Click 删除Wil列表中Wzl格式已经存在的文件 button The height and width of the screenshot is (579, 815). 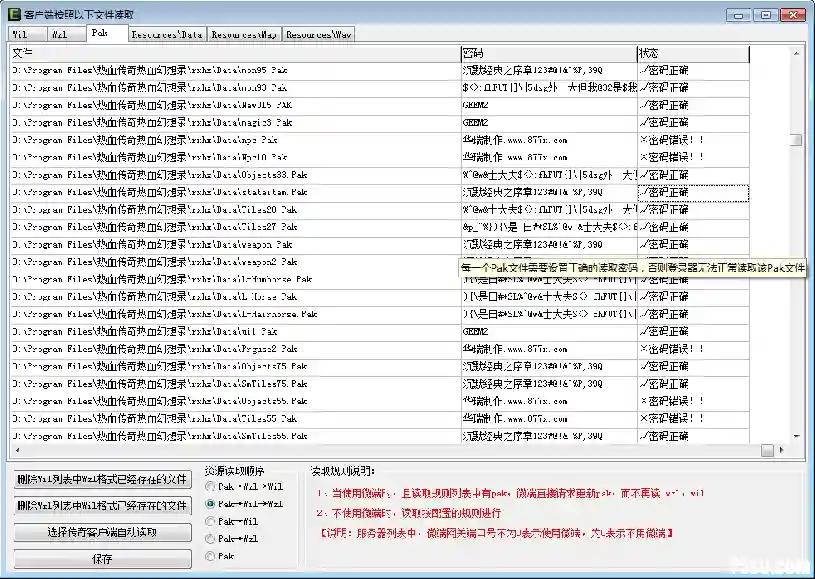102,479
